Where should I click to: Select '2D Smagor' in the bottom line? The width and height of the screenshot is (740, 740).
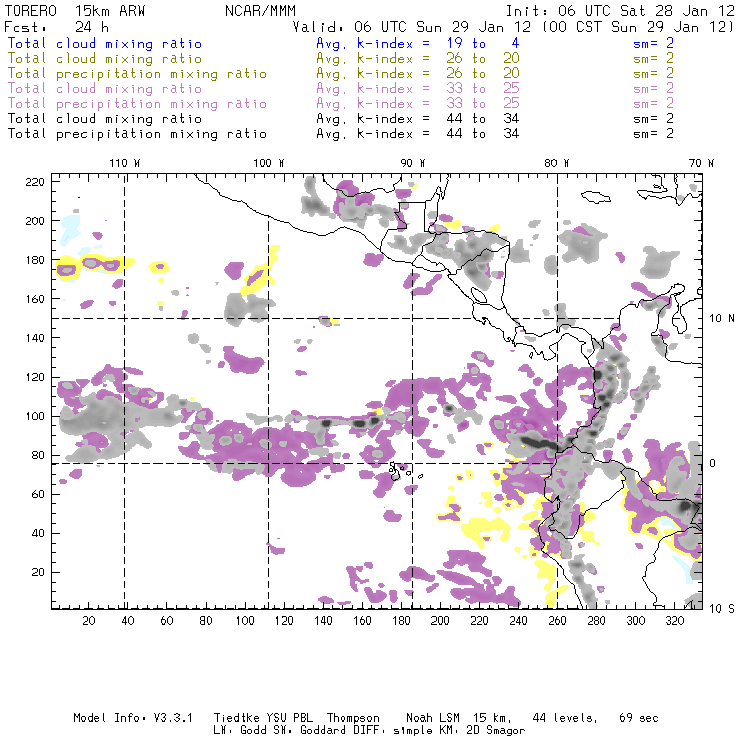[x=496, y=731]
